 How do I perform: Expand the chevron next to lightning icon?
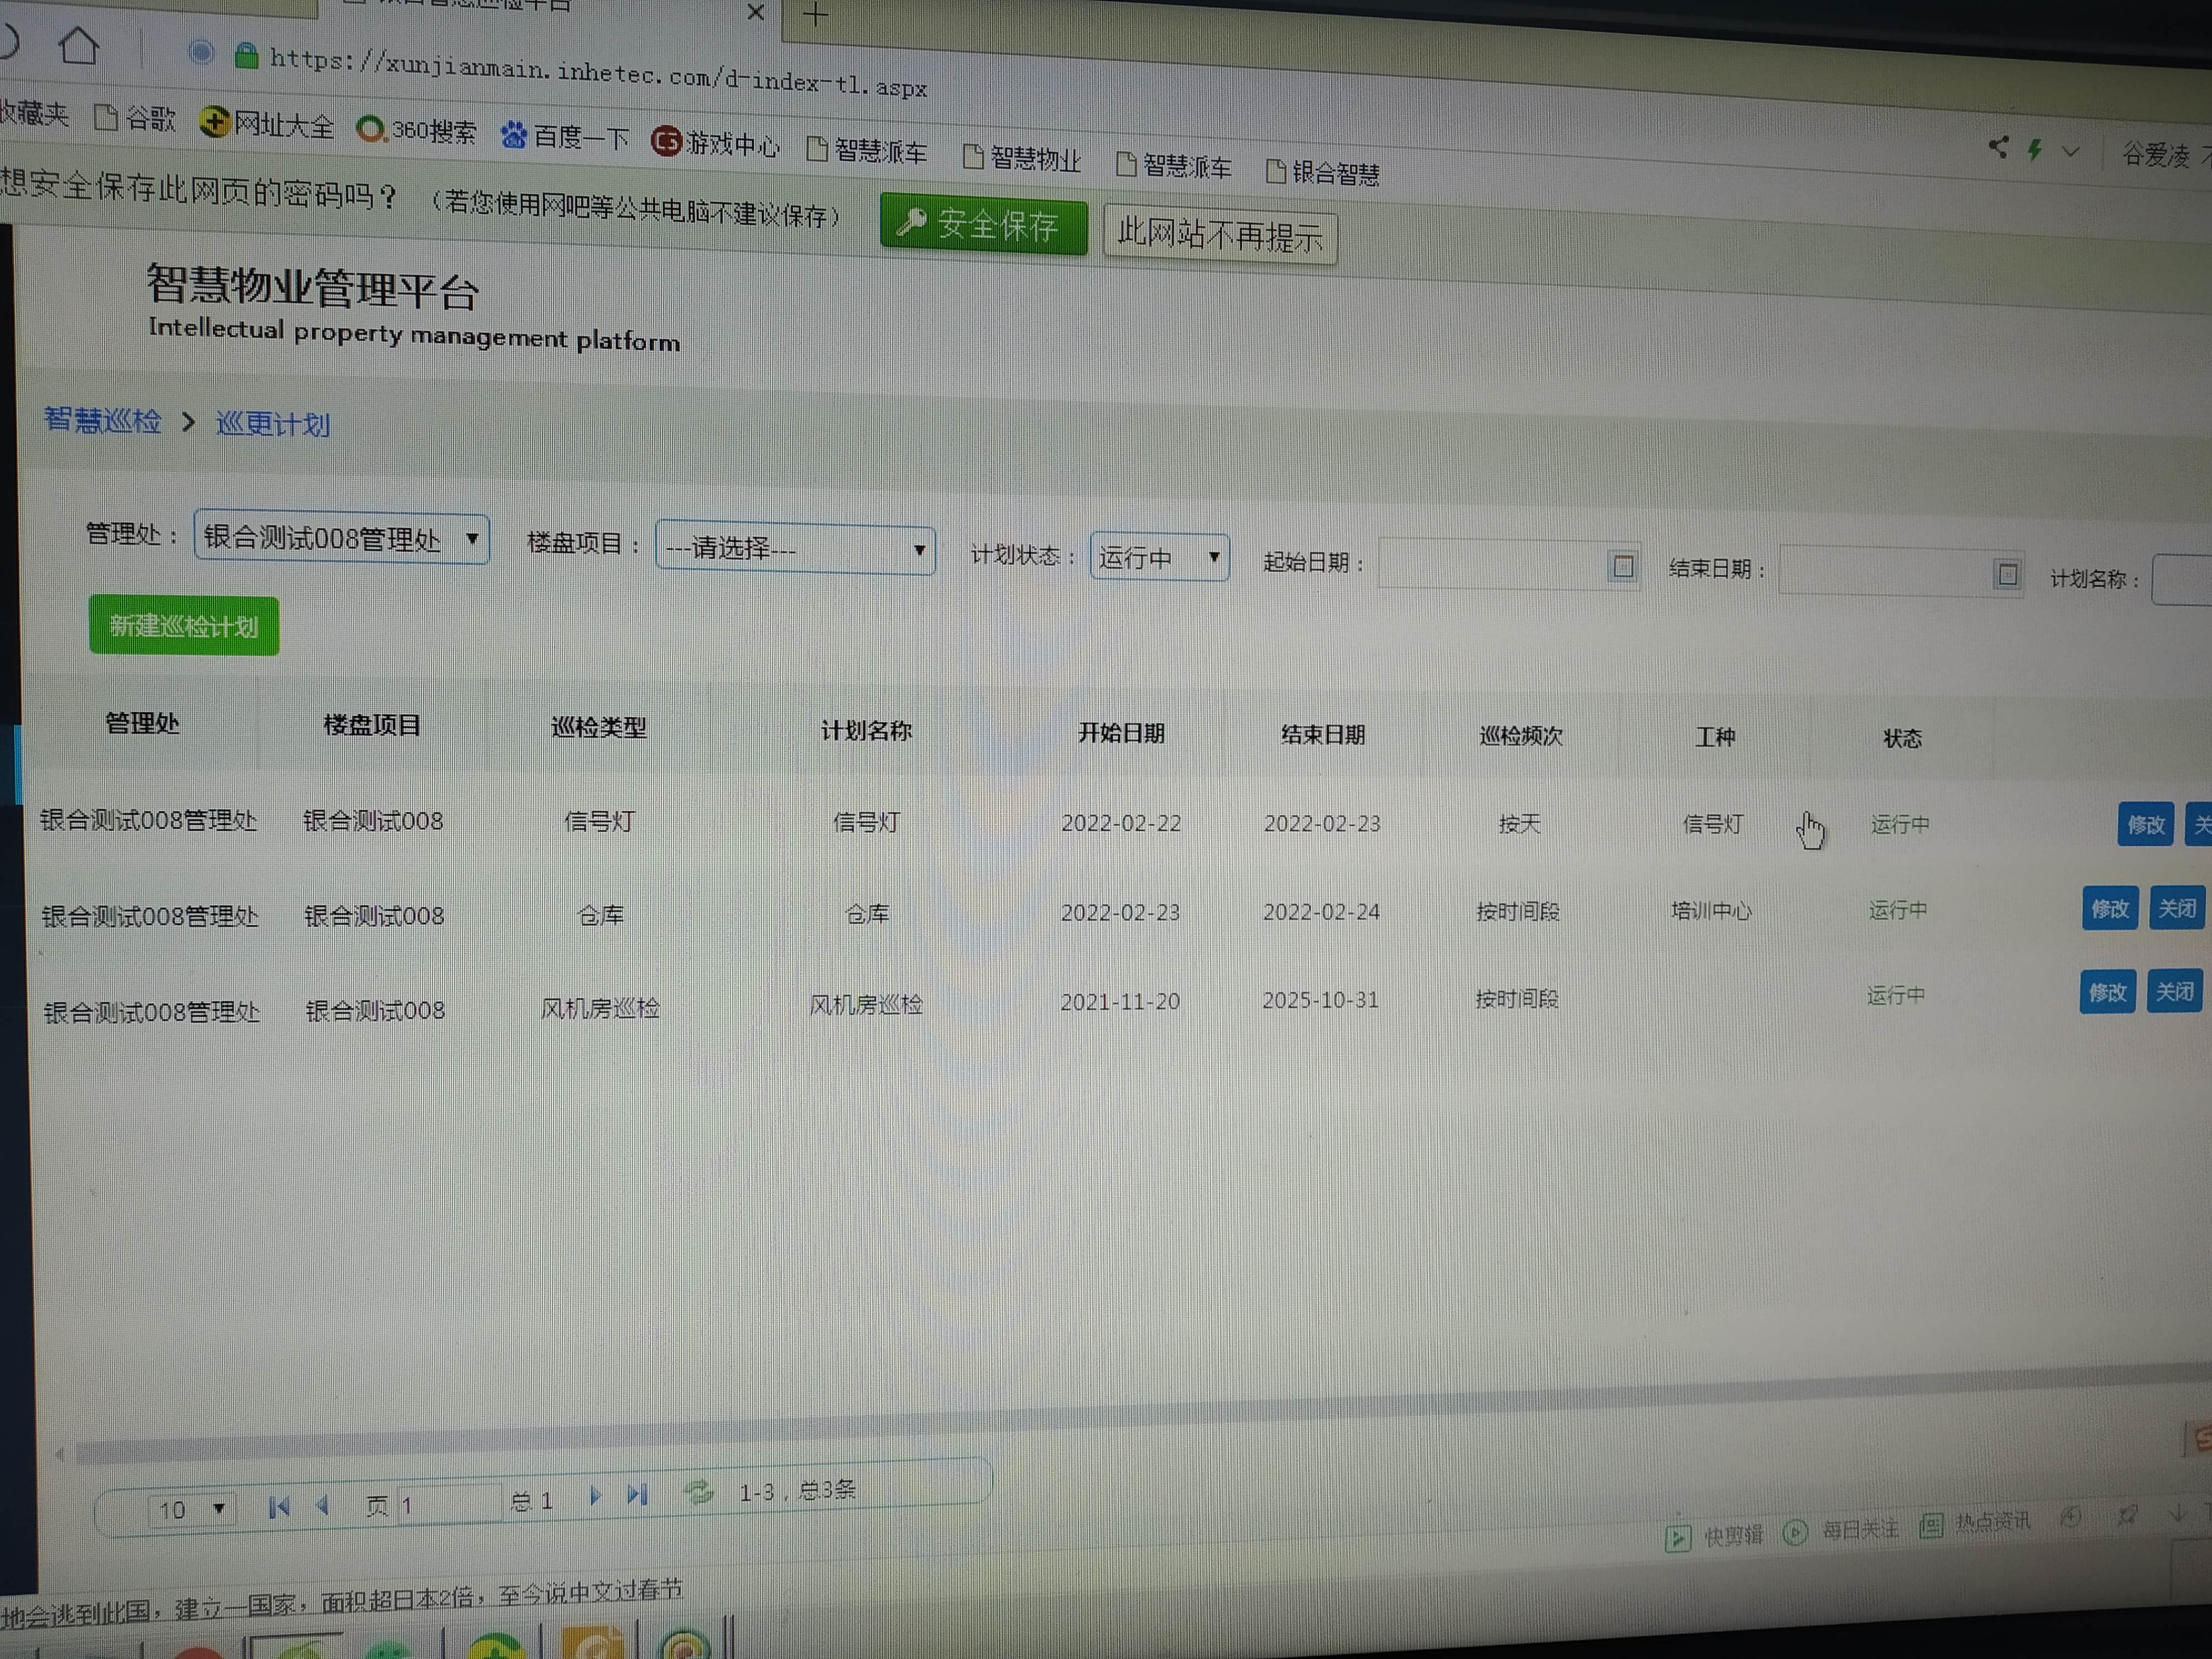(x=2070, y=153)
